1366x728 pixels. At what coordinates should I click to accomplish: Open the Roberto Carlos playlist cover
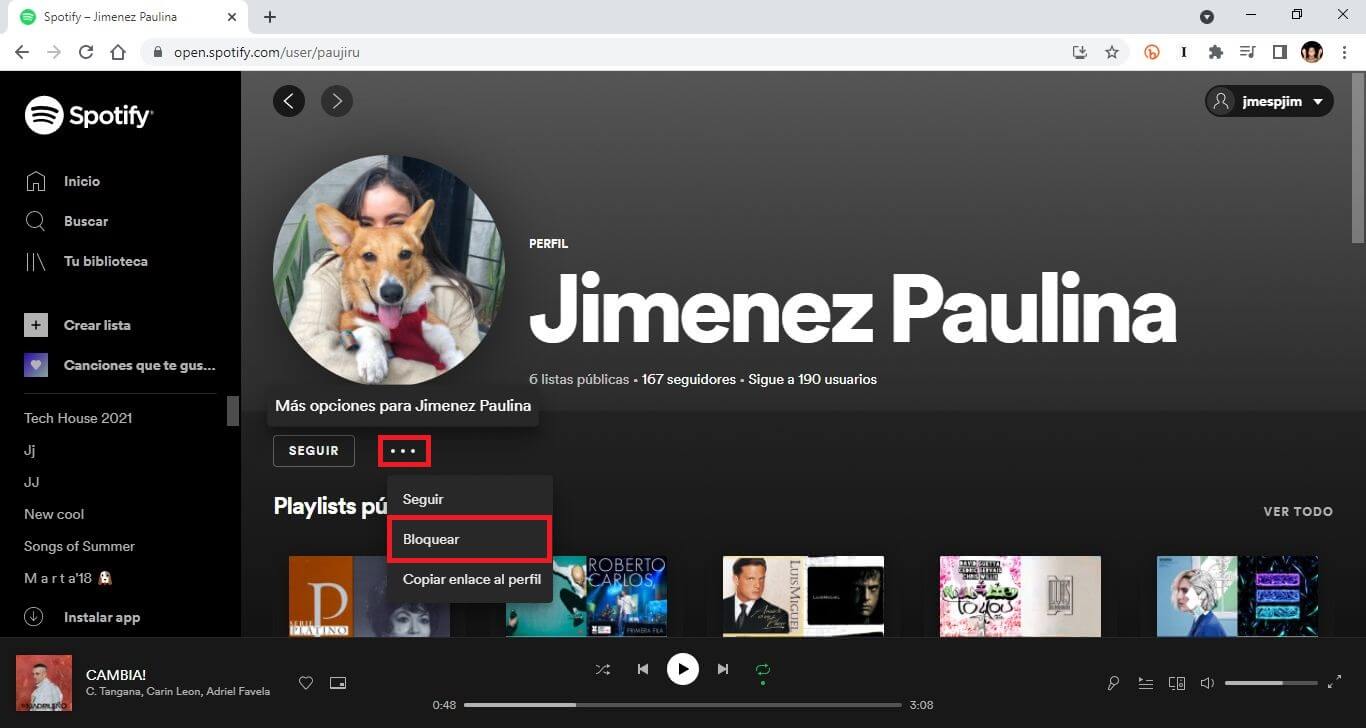[x=586, y=596]
